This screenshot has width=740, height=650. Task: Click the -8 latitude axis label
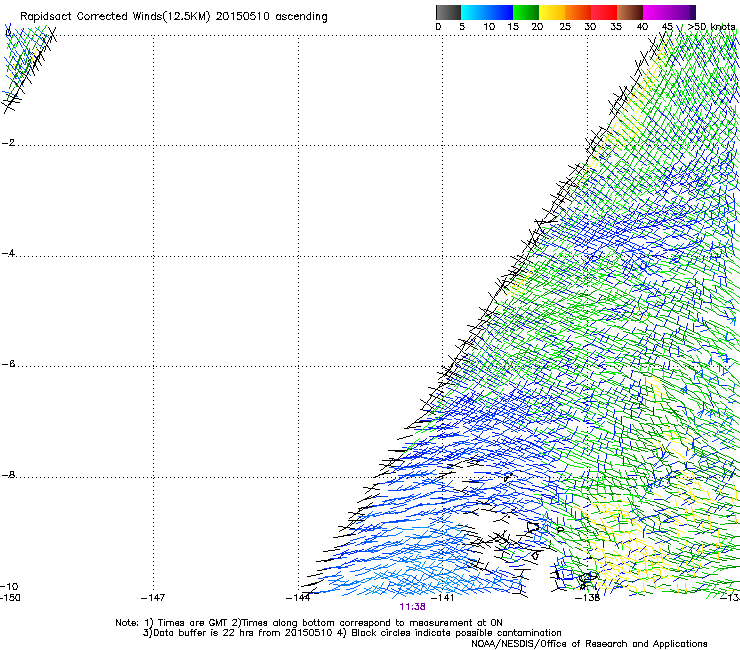8,475
